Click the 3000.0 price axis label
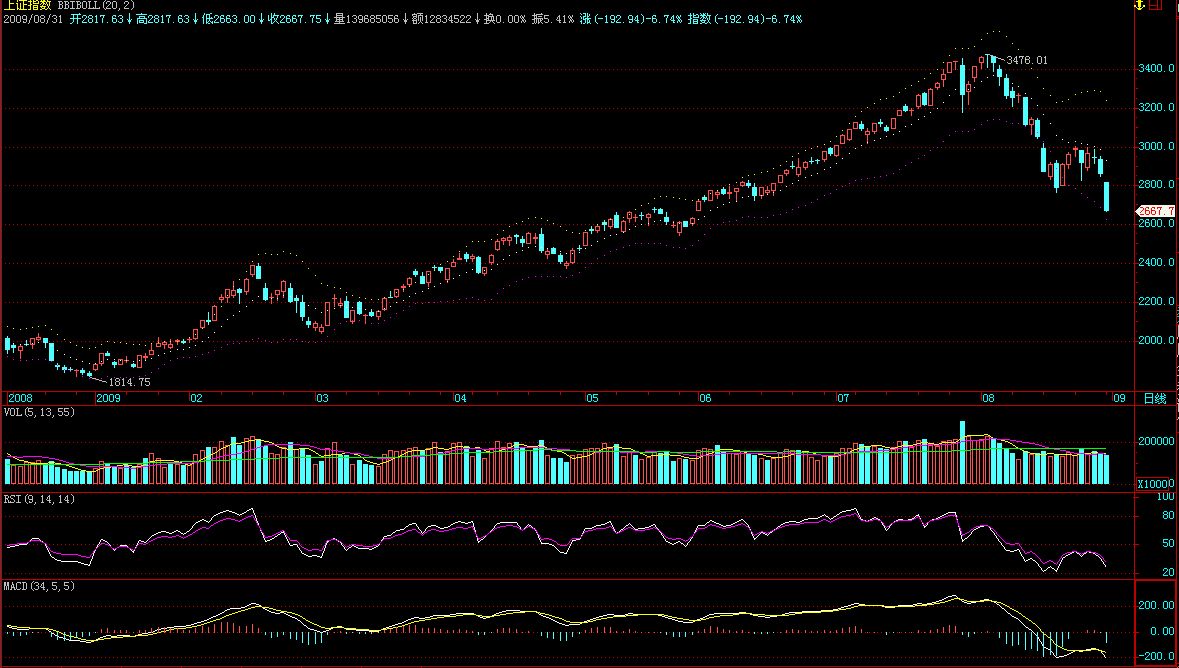The image size is (1179, 668). 1156,147
